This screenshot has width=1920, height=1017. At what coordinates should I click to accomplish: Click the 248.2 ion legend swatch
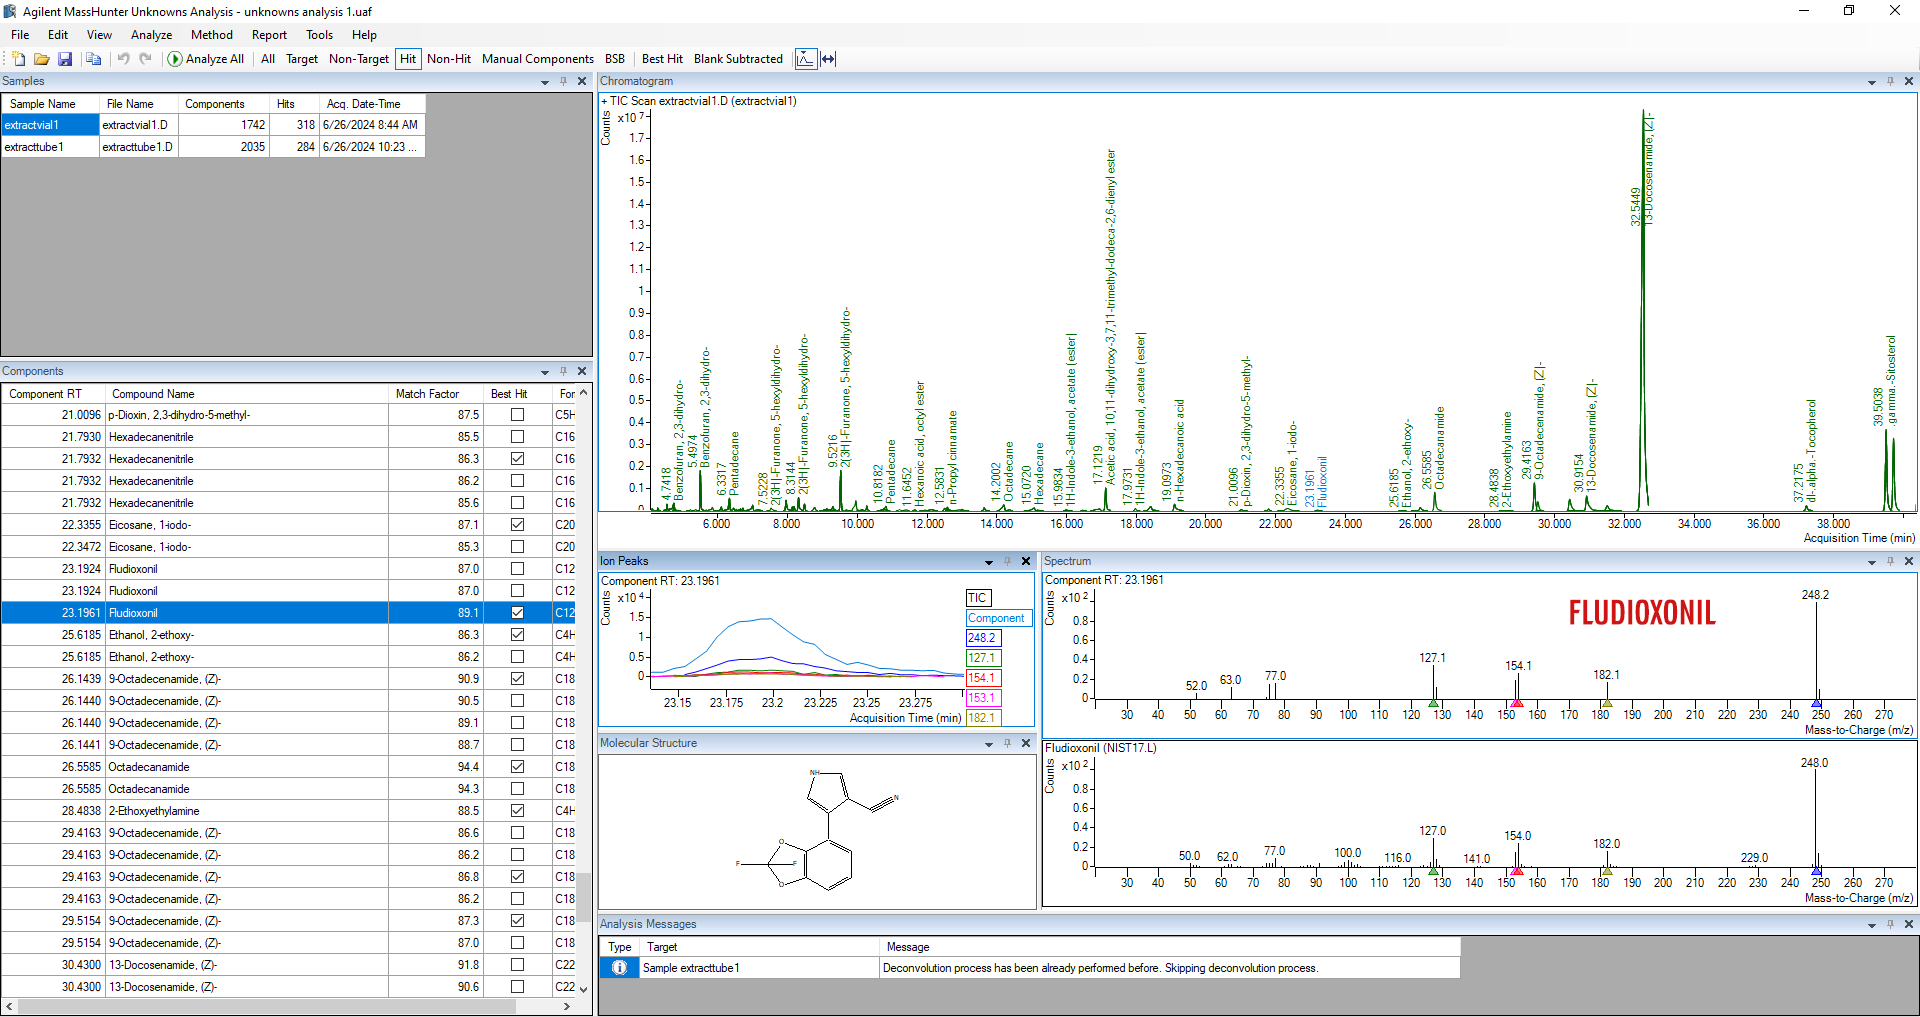982,638
